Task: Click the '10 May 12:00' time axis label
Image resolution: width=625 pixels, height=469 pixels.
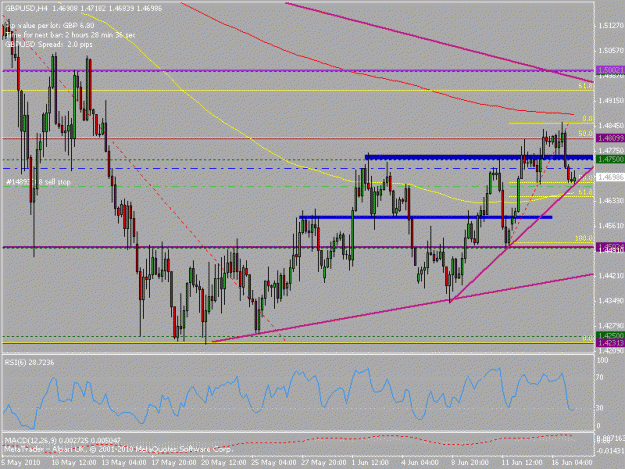Action: pos(74,463)
